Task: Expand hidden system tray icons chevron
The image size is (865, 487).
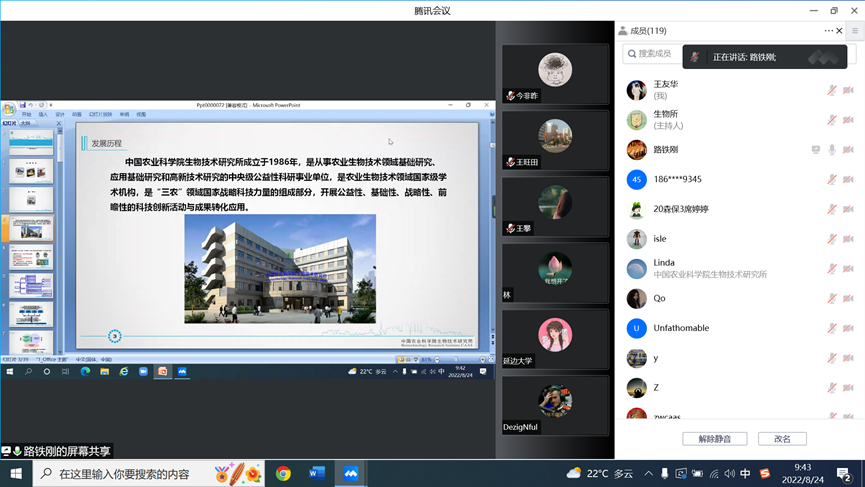Action: tap(648, 473)
